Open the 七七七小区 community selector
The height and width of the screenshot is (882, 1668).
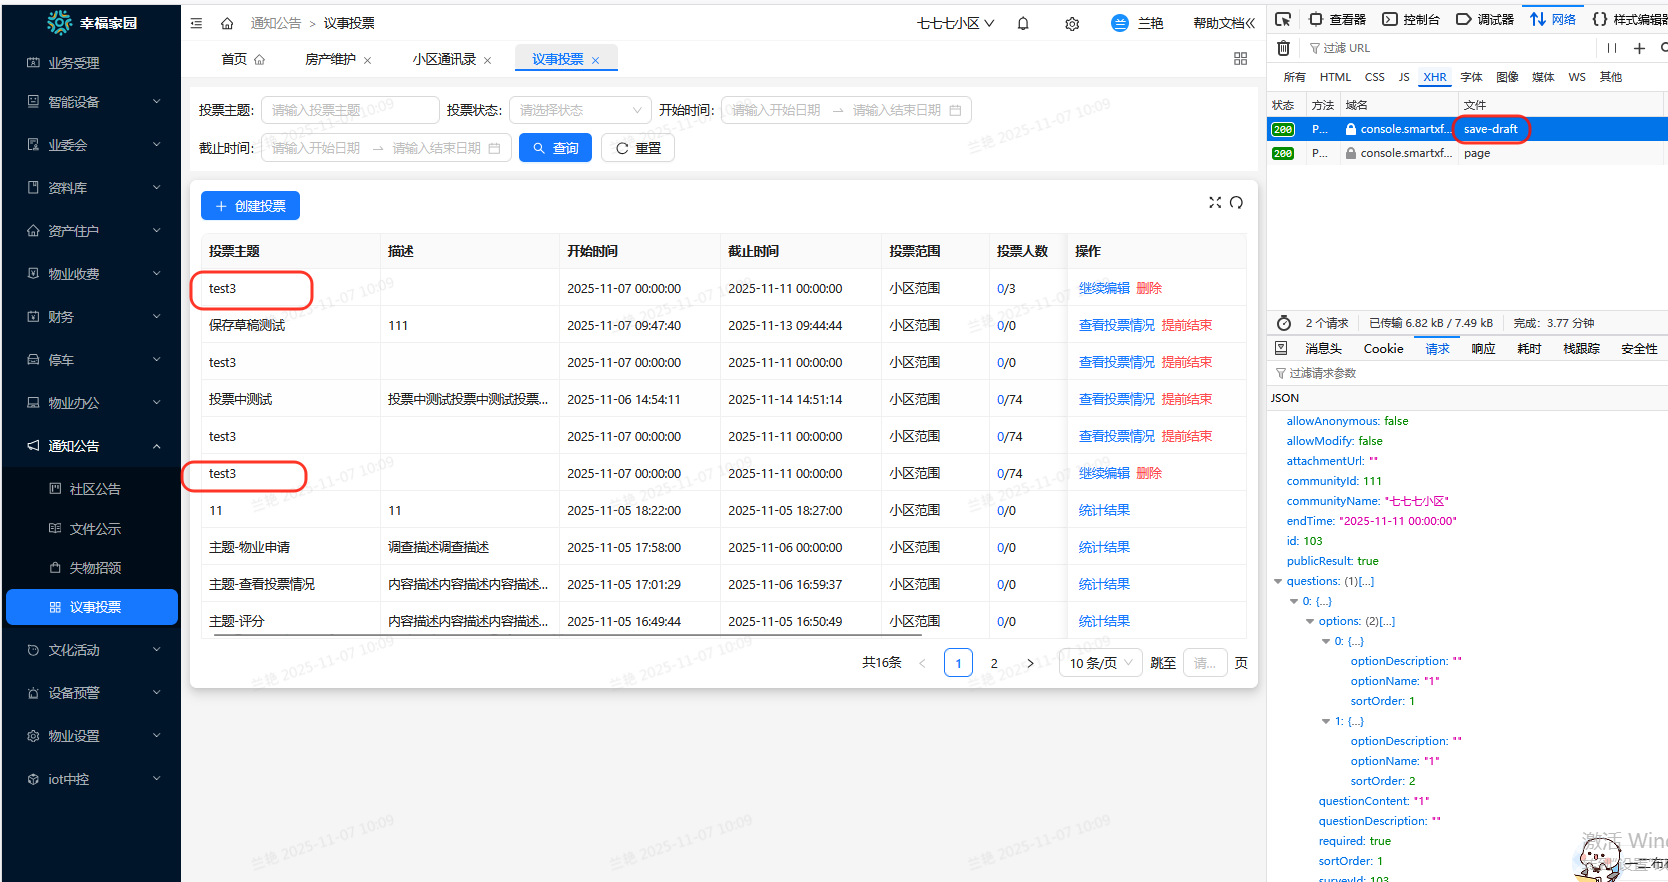point(955,23)
